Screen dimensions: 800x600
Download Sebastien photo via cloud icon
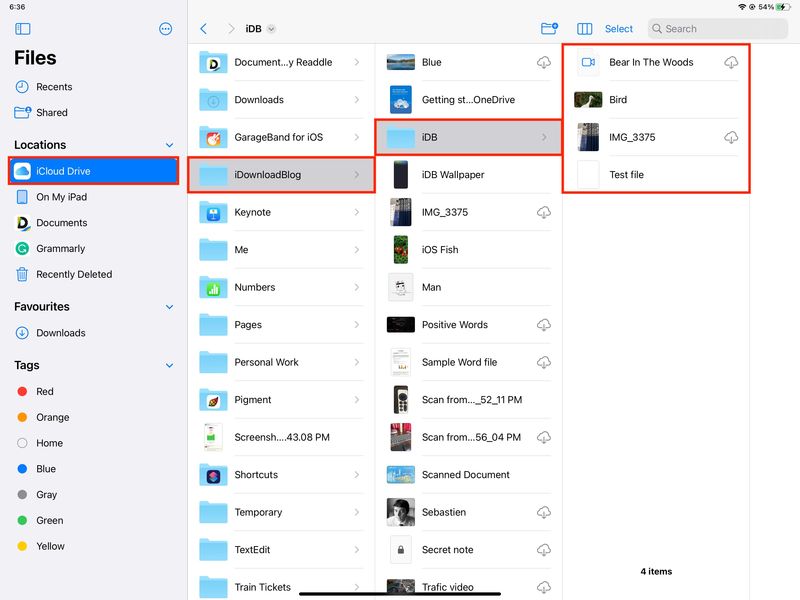pyautogui.click(x=544, y=512)
